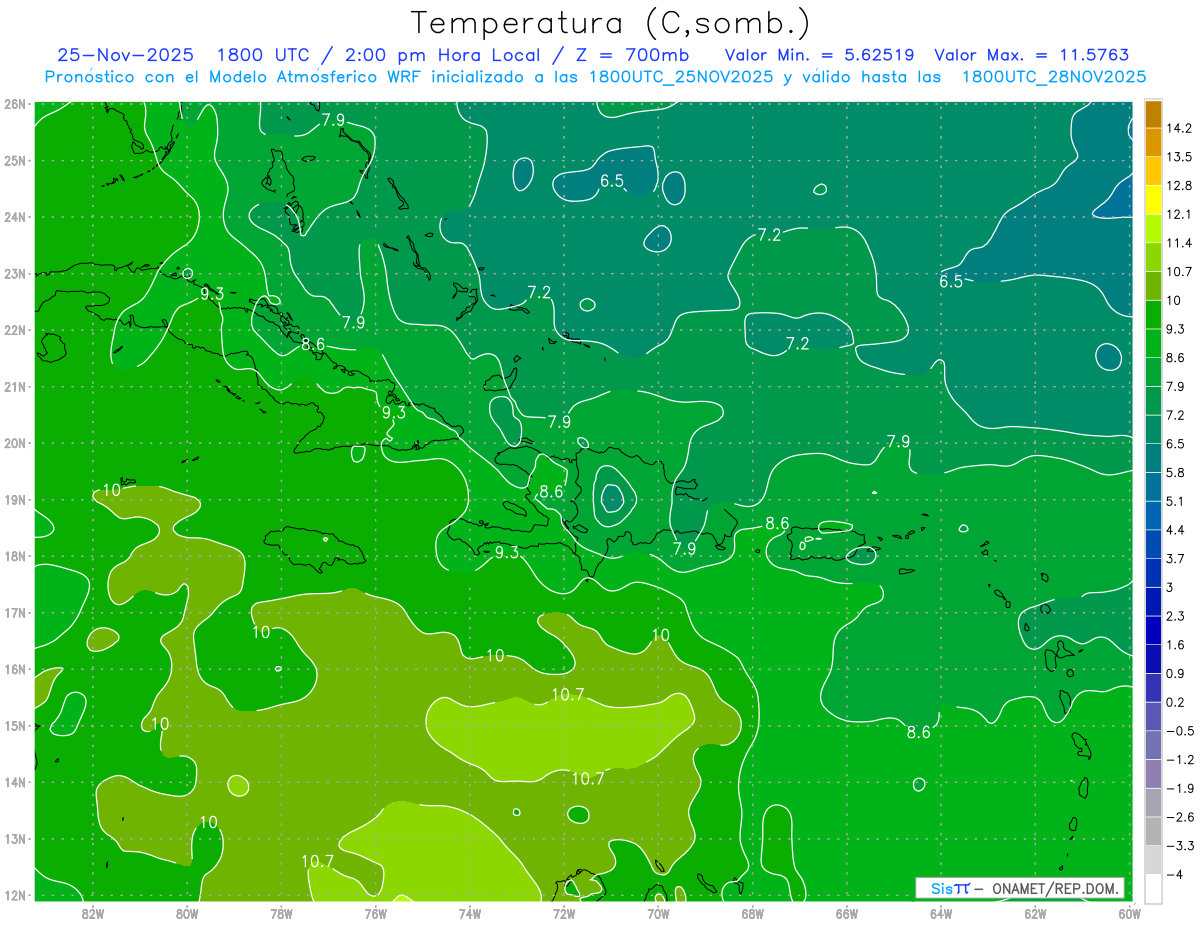Click the '18N' latitude axis label
The image size is (1200, 927).
coord(14,556)
